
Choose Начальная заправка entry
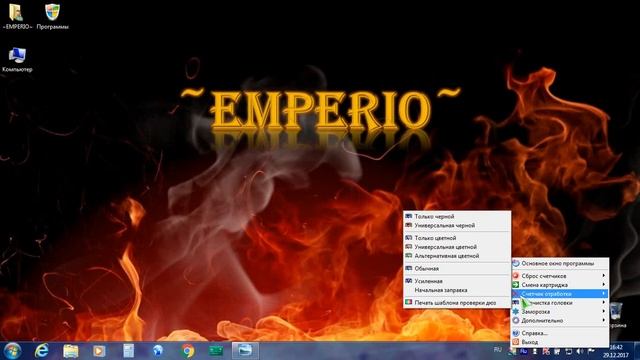tap(457, 290)
